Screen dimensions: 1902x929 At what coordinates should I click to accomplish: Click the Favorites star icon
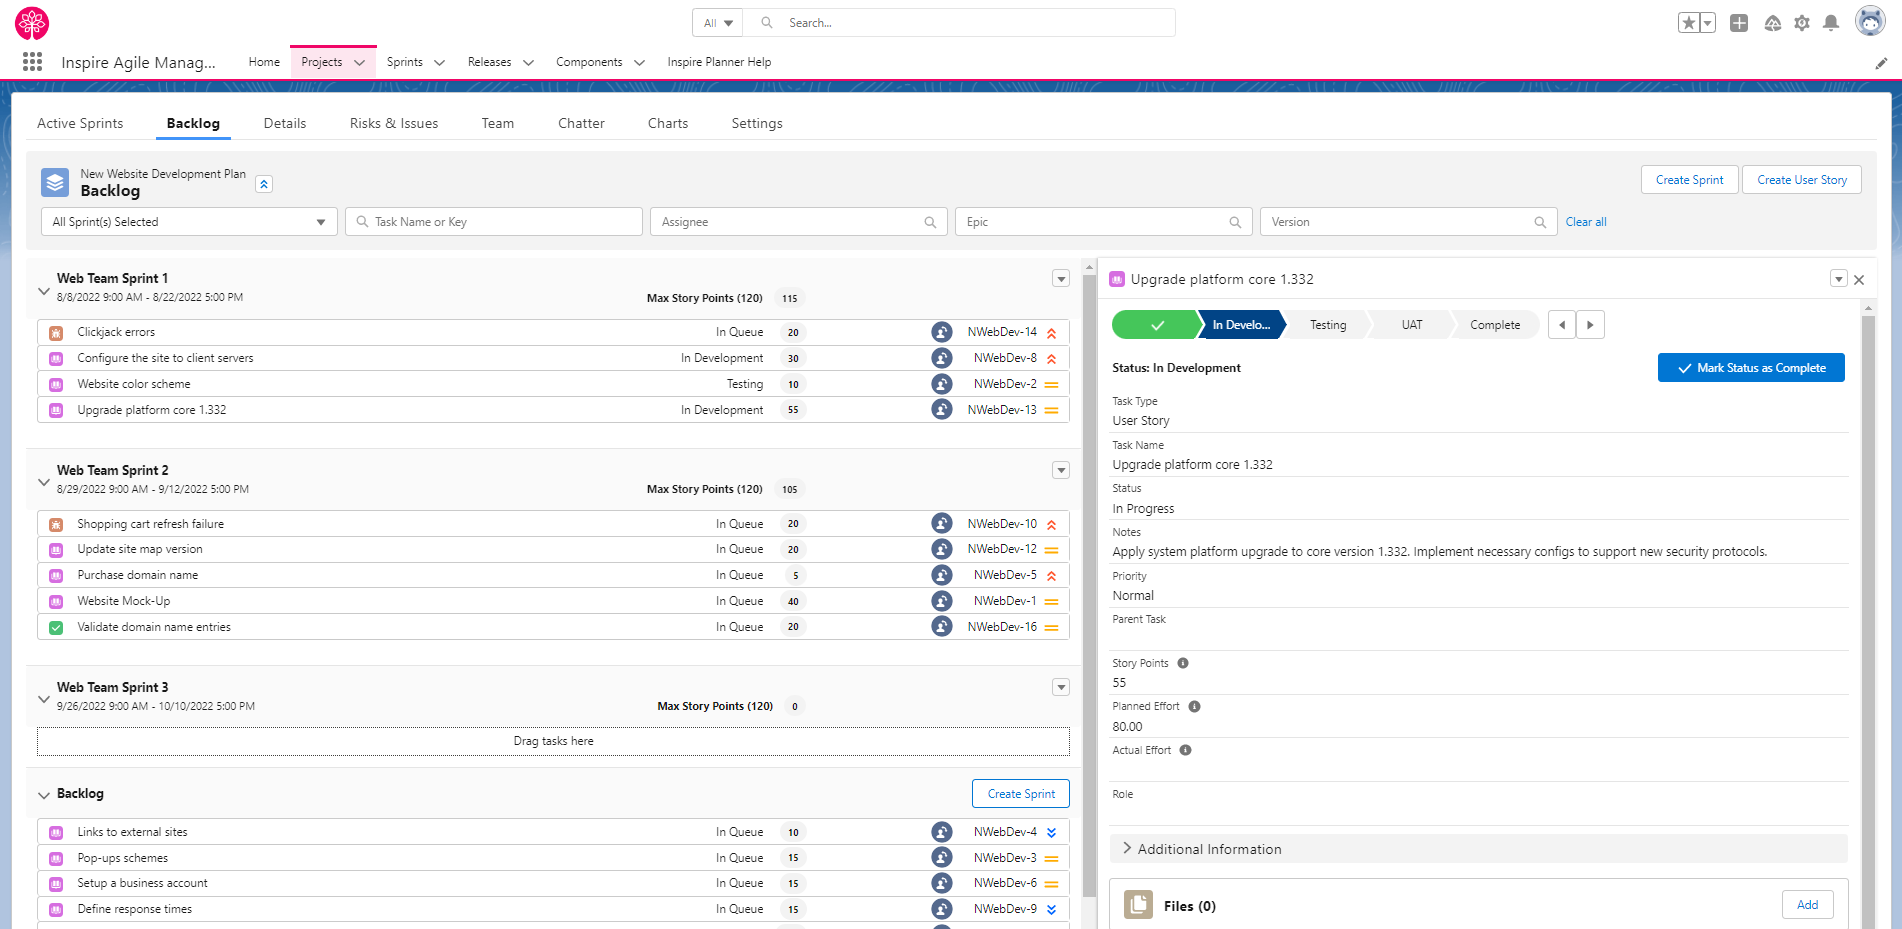point(1689,23)
